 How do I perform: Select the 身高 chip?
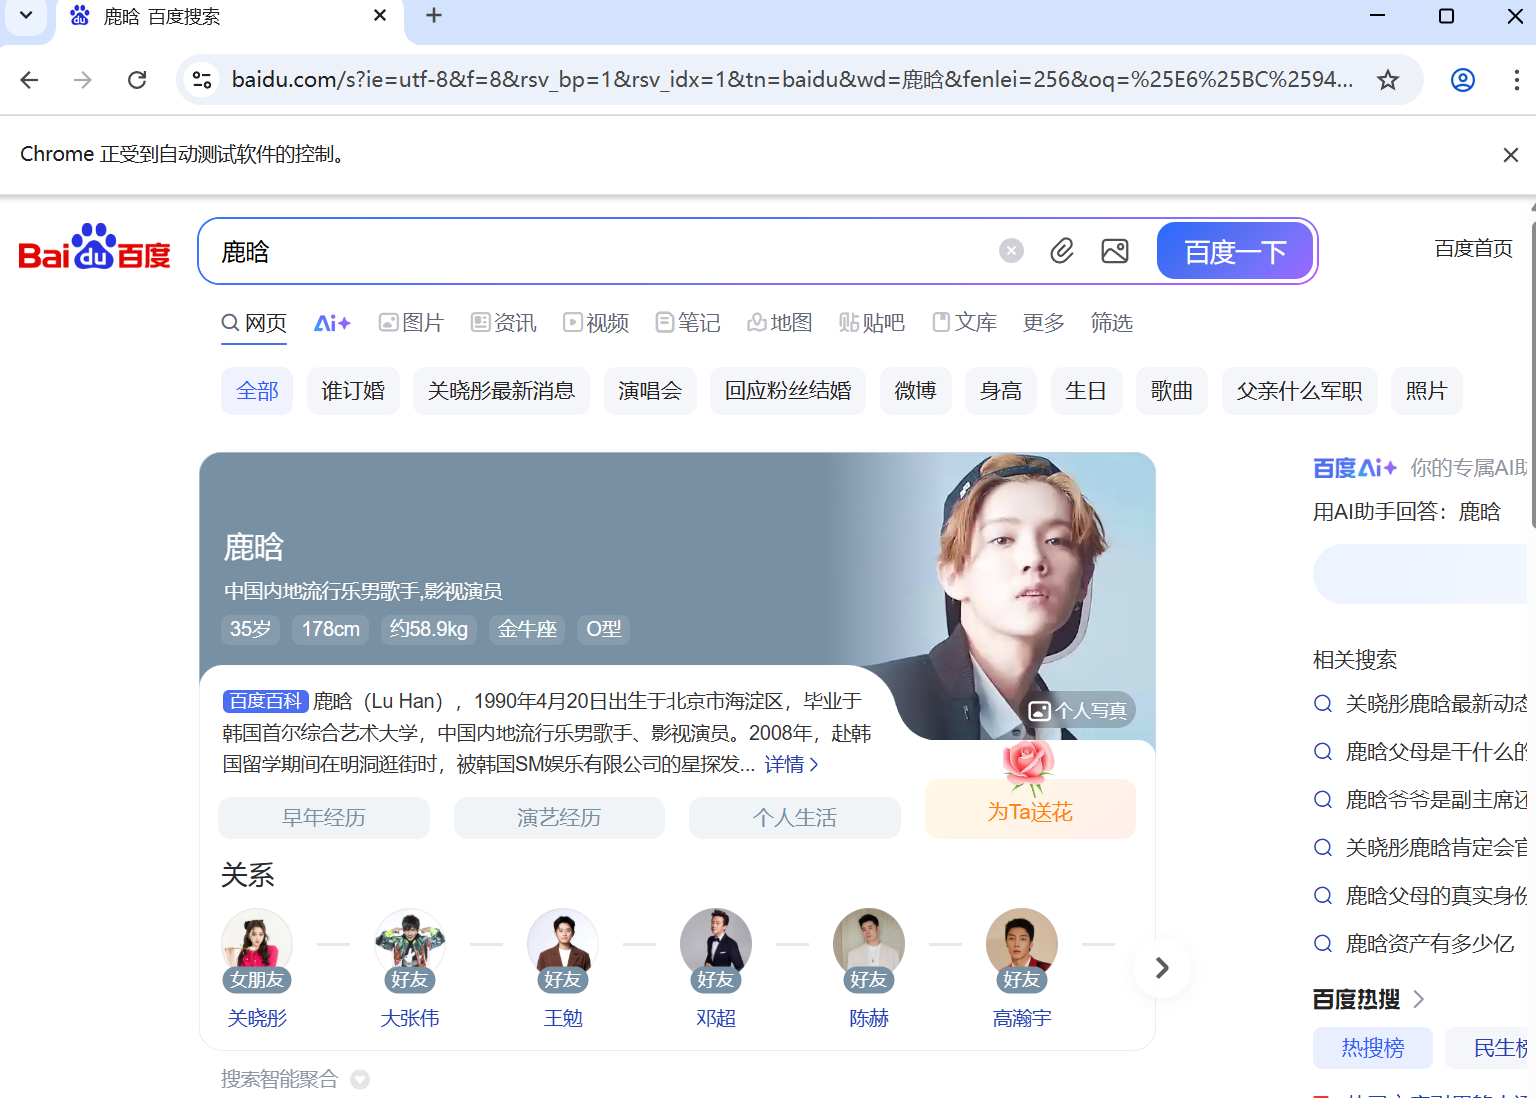[1001, 391]
